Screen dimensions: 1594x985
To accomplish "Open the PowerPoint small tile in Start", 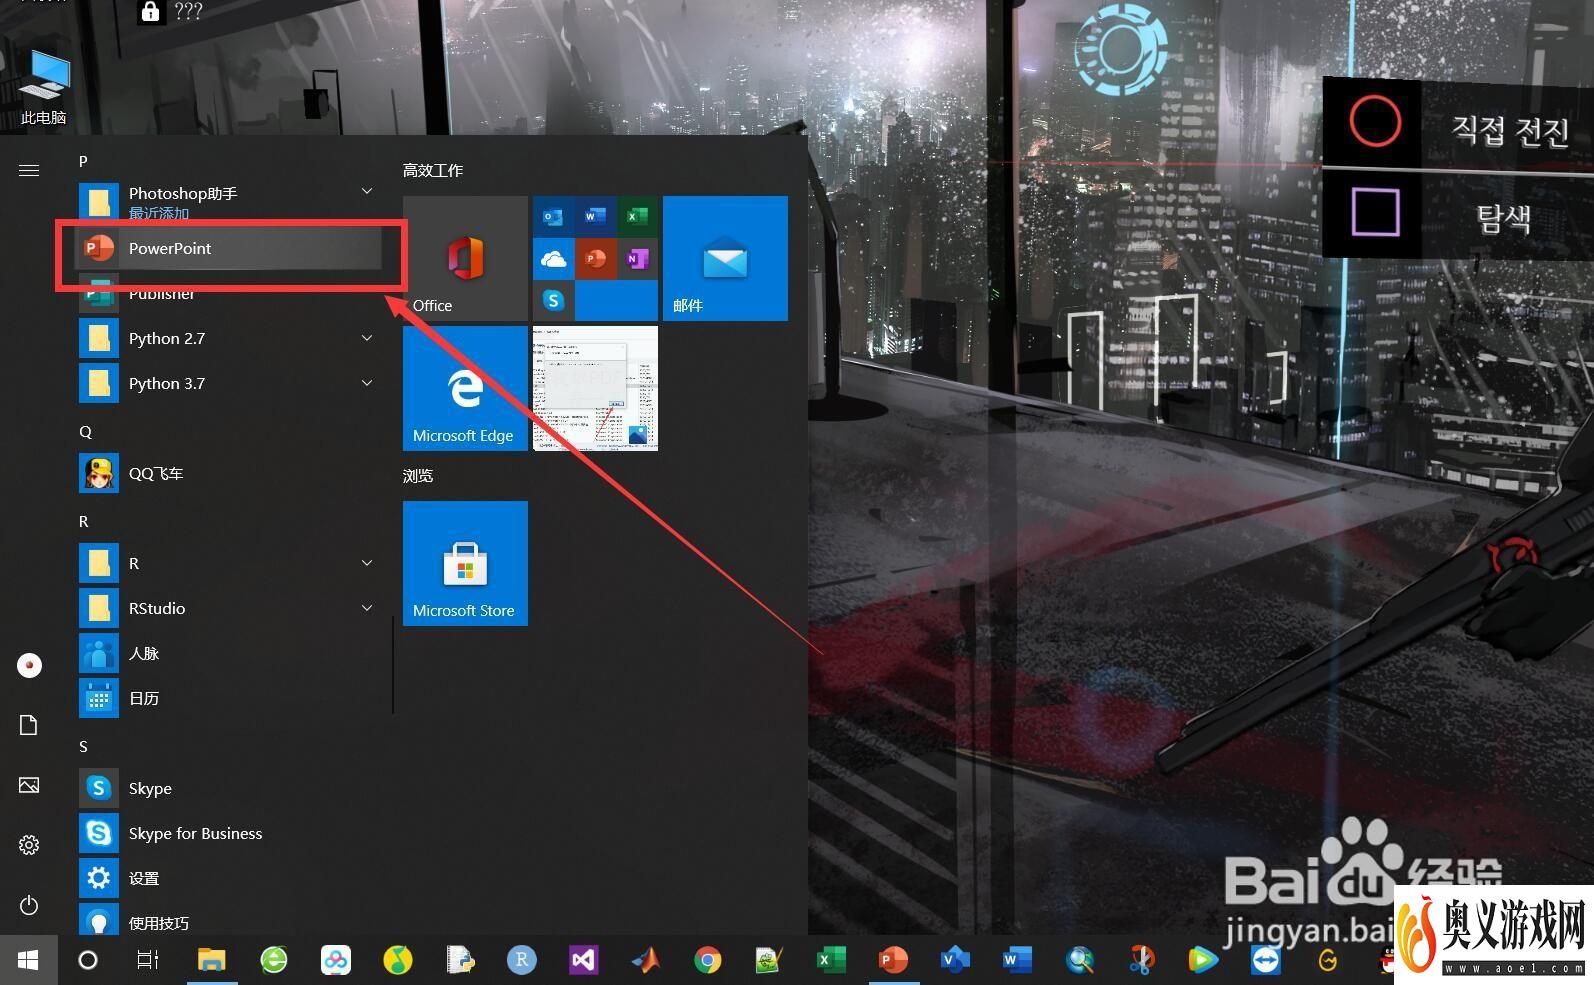I will 595,258.
